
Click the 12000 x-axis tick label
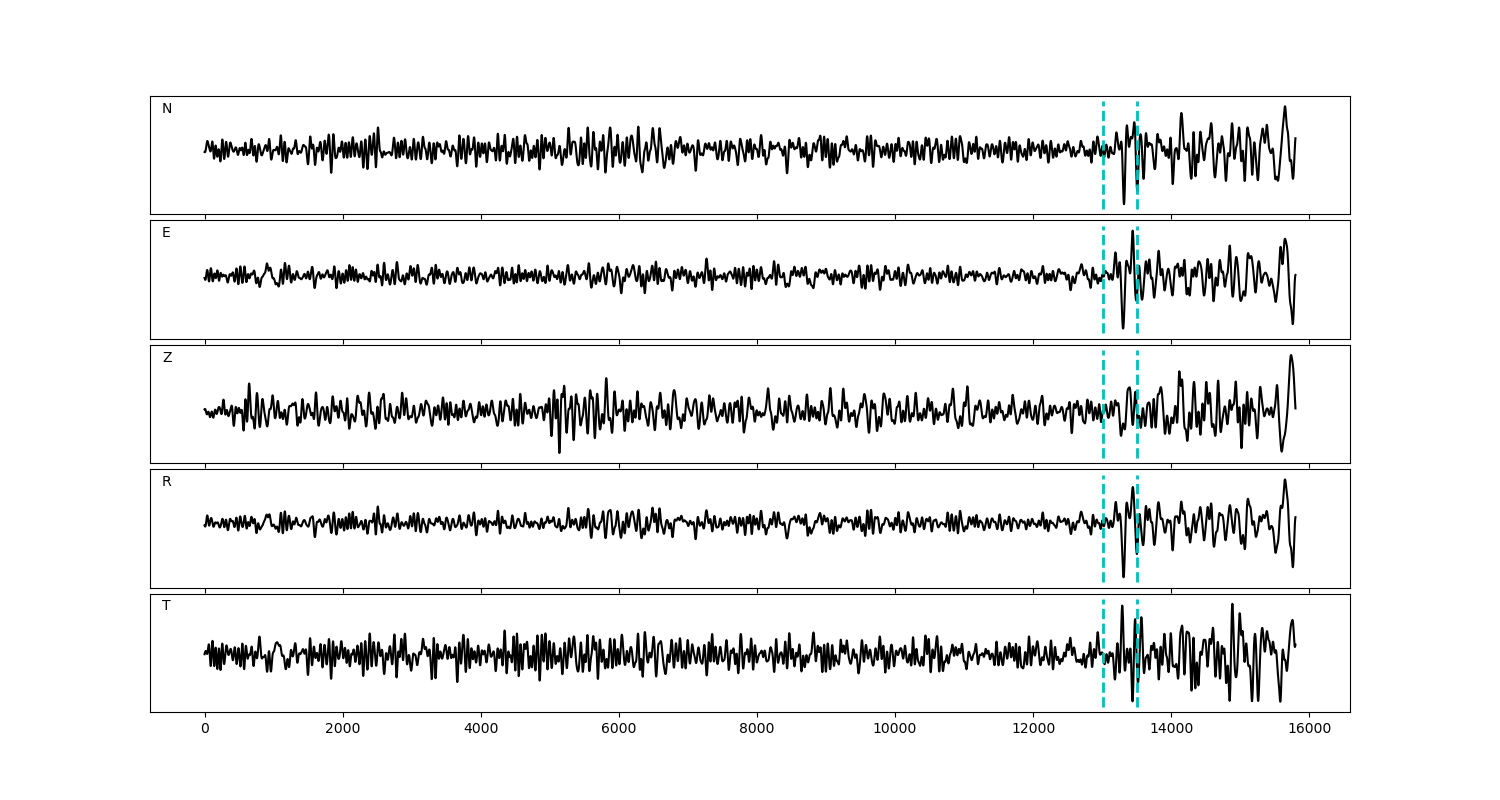pyautogui.click(x=1033, y=730)
